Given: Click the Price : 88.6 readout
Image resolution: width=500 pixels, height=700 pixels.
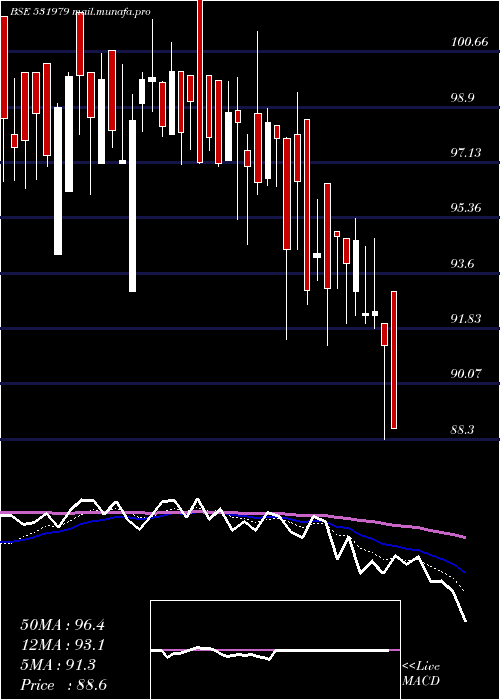Looking at the screenshot, I should point(63,685).
